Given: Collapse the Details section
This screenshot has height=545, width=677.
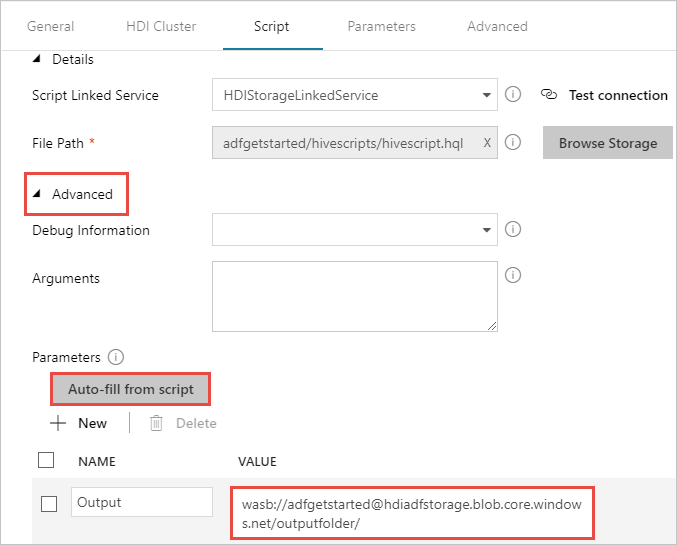Looking at the screenshot, I should pyautogui.click(x=38, y=59).
